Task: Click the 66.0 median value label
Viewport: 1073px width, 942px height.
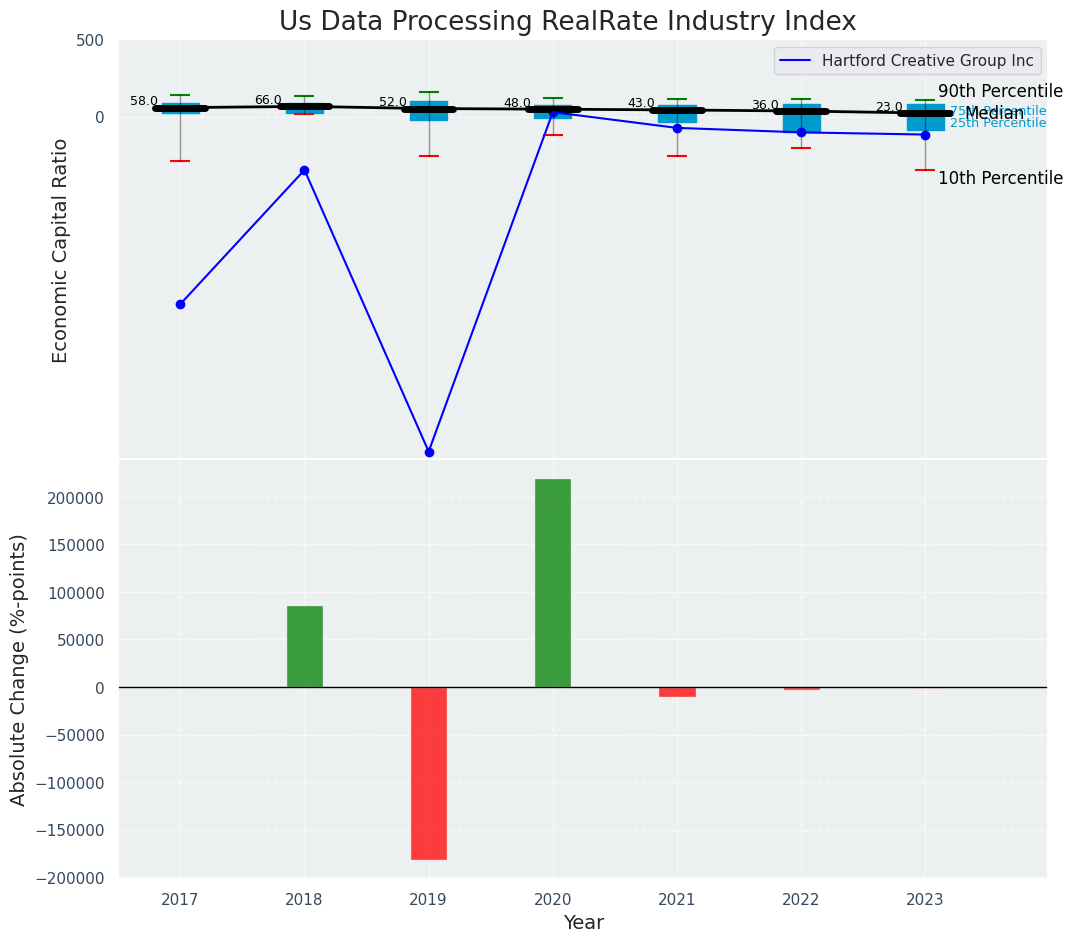Action: tap(268, 100)
